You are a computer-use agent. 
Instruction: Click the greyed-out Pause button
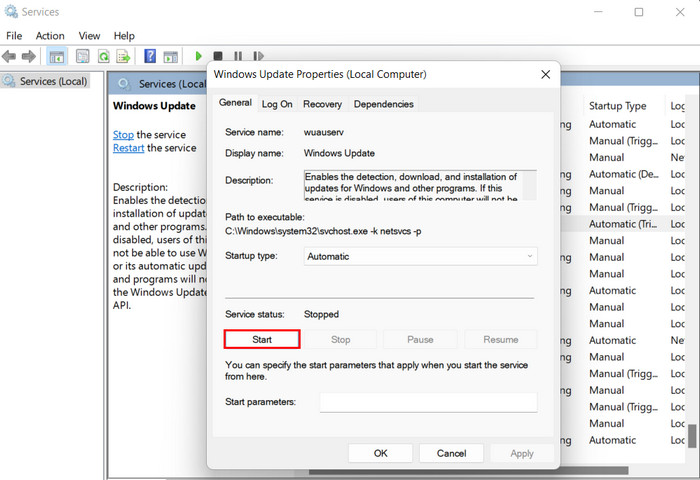pyautogui.click(x=420, y=340)
